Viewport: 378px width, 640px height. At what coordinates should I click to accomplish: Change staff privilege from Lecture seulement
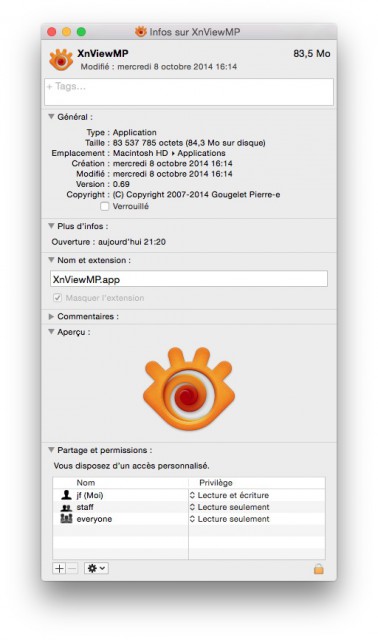pyautogui.click(x=229, y=507)
